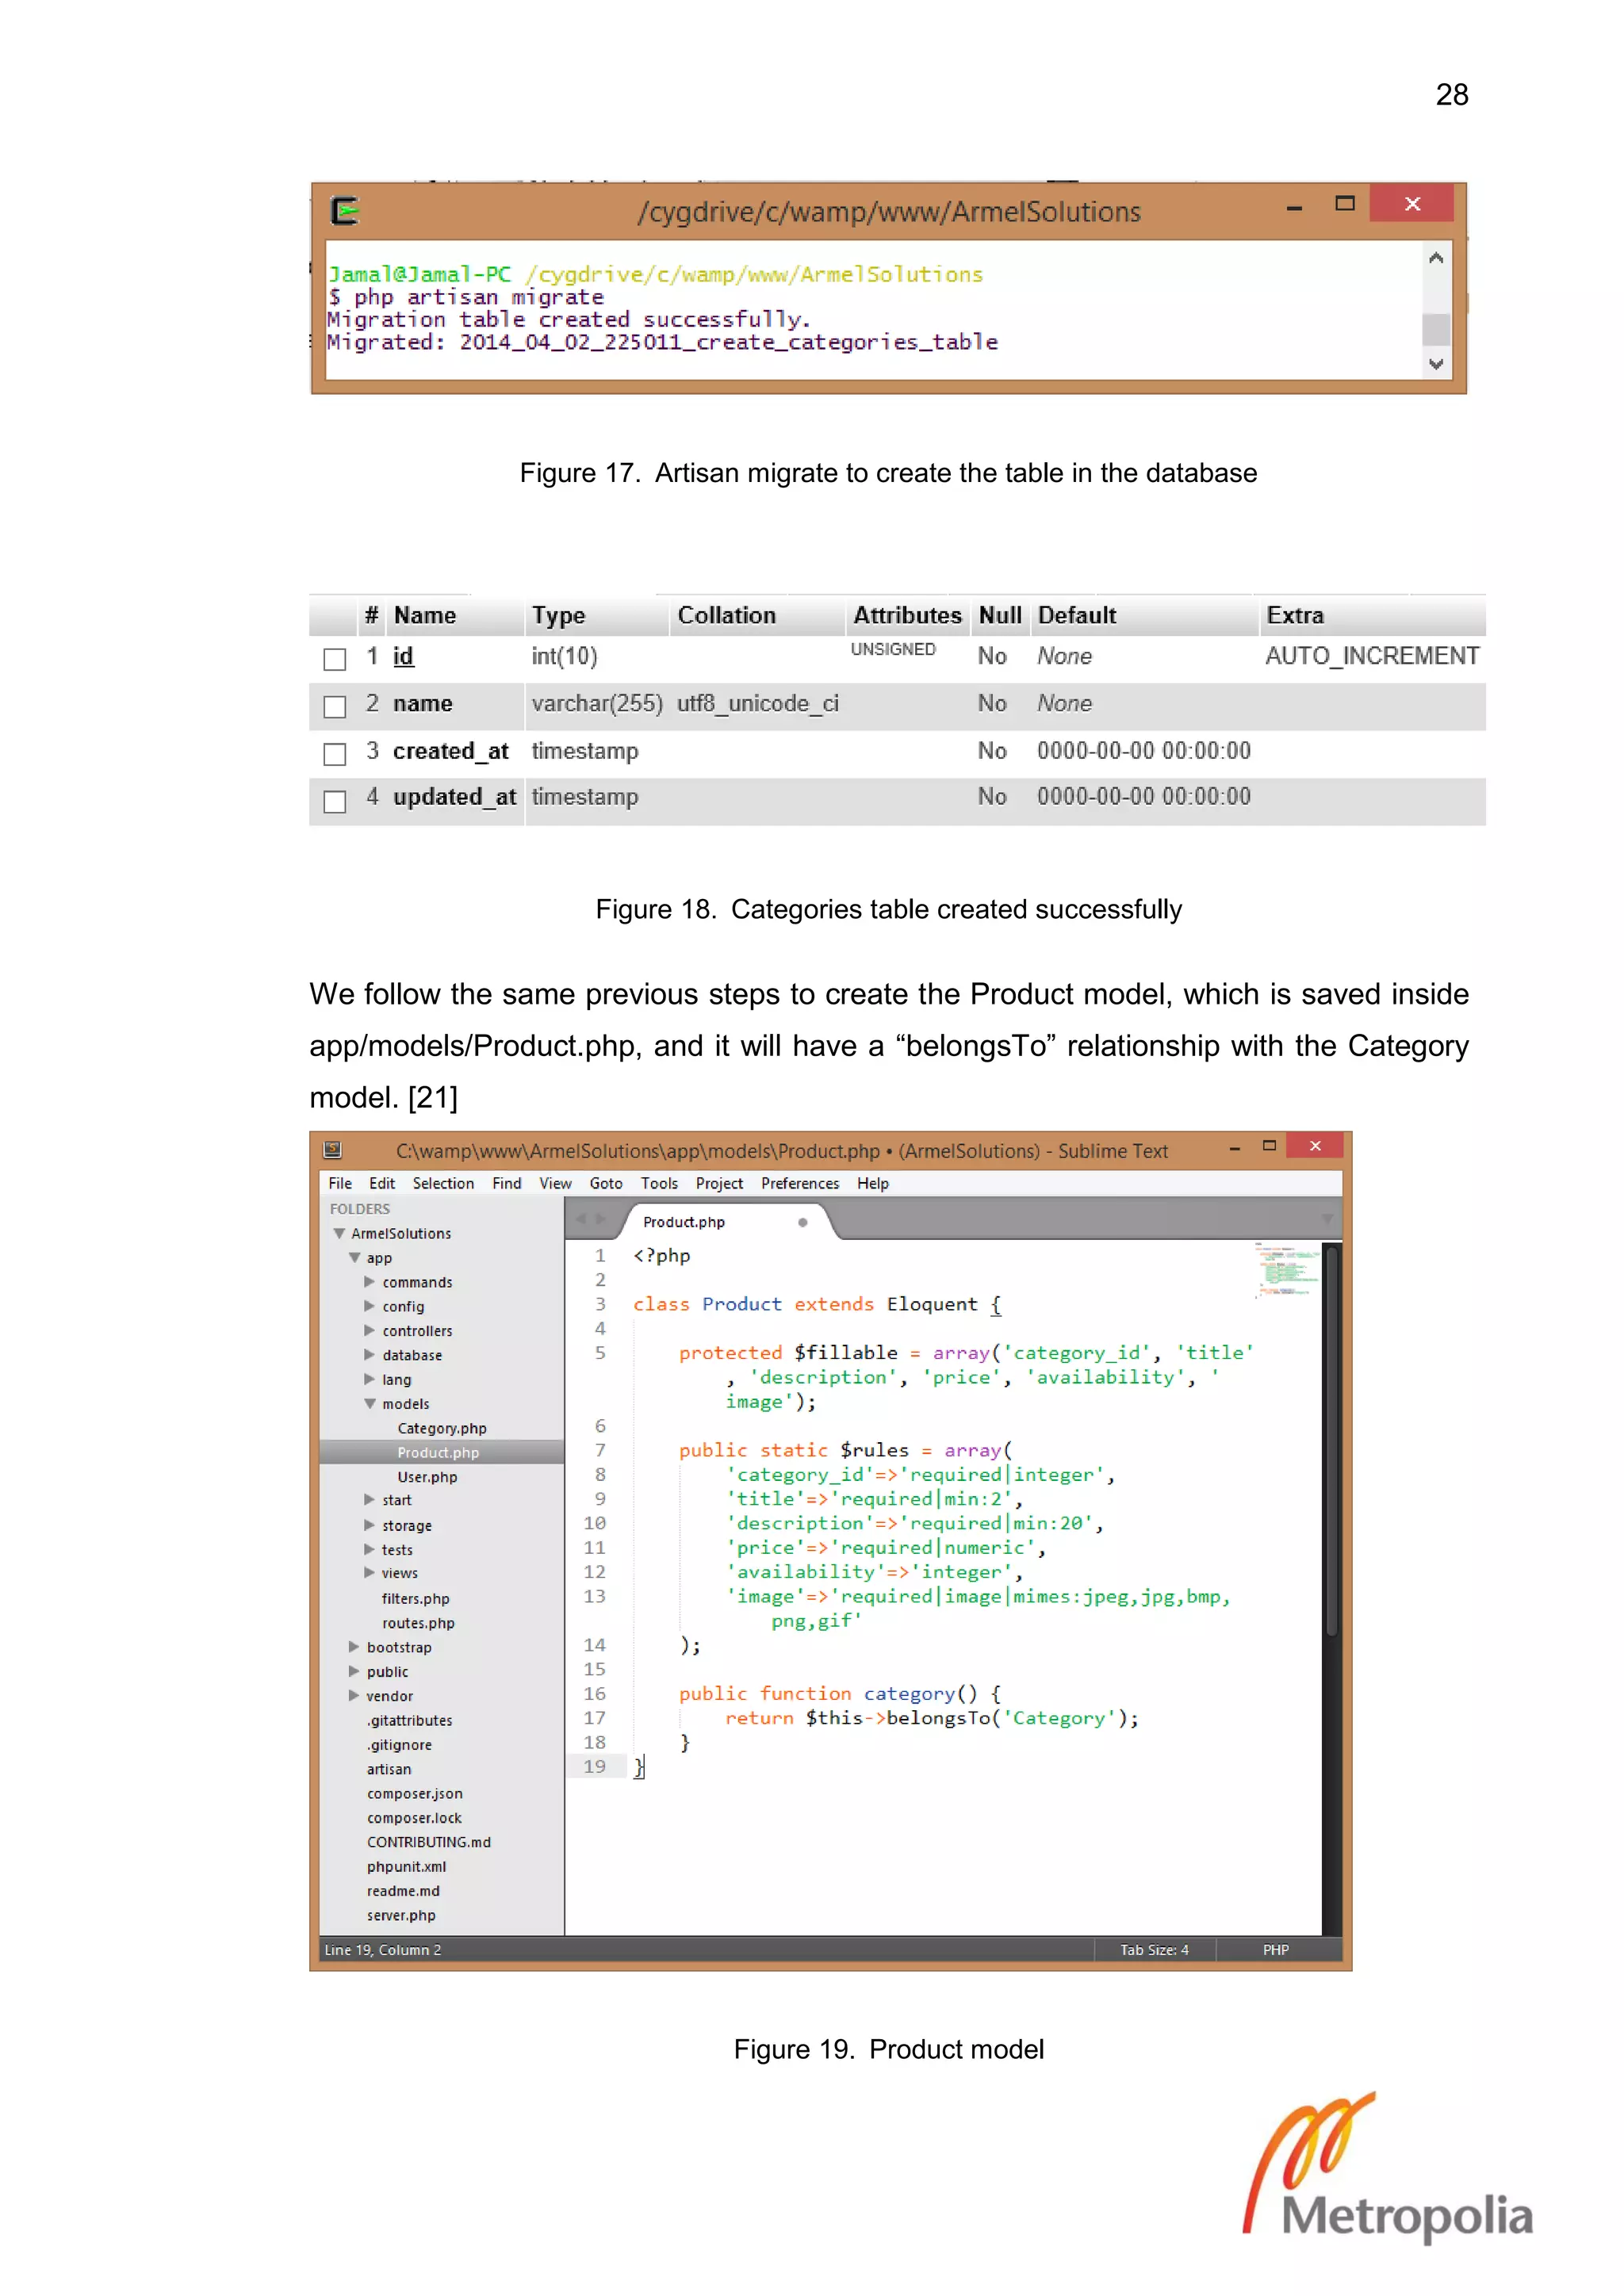1624x2296 pixels.
Task: Check the box for updated_at row
Action: pyautogui.click(x=335, y=801)
